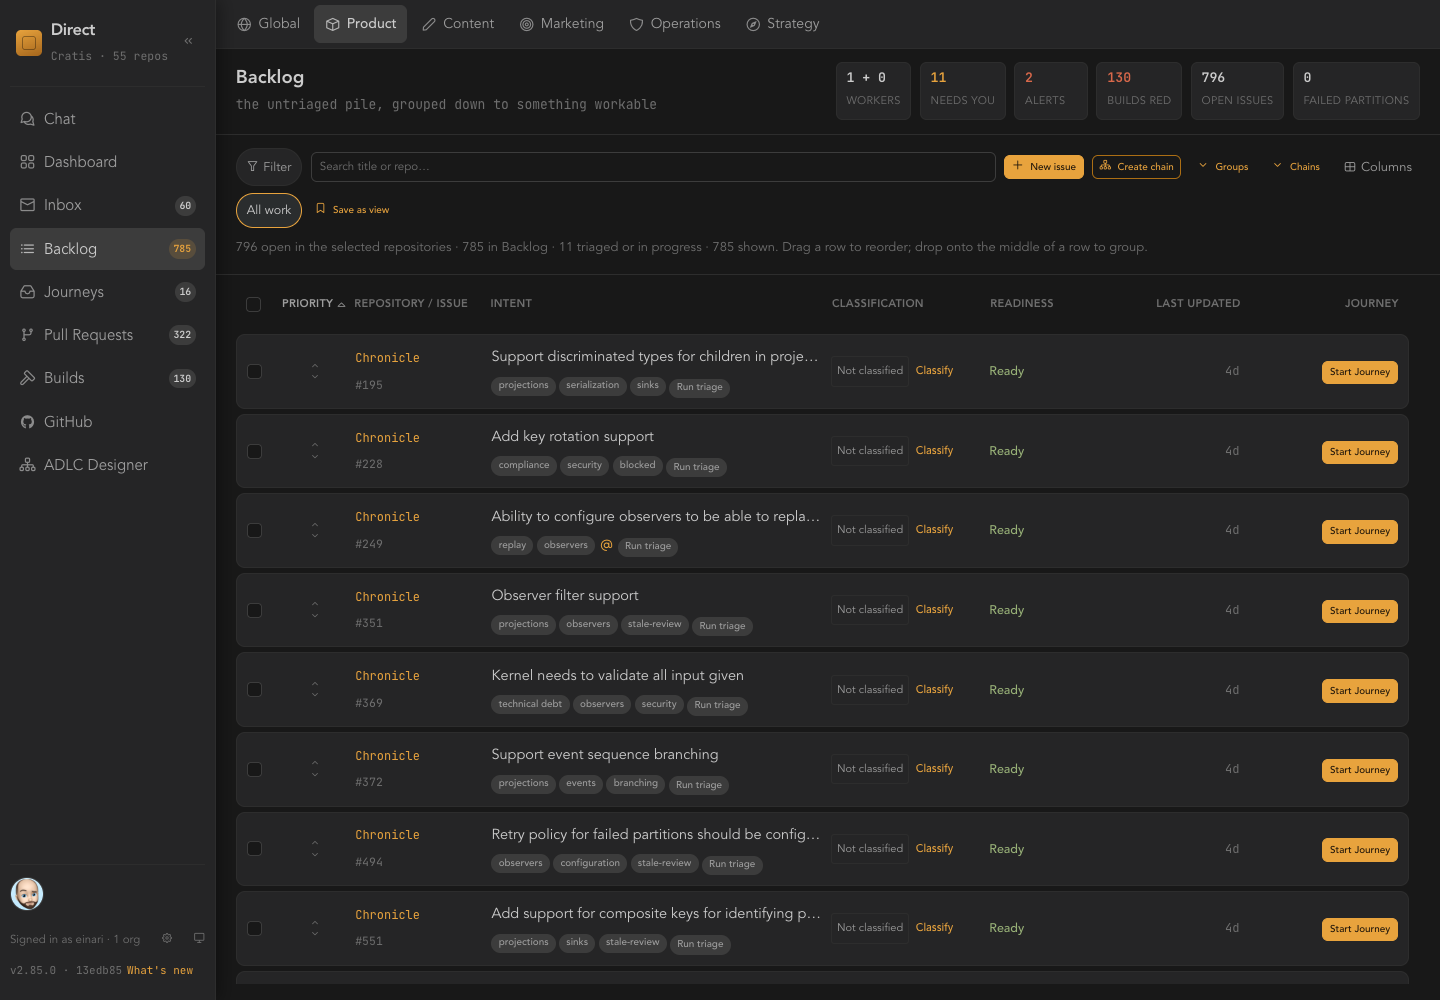The height and width of the screenshot is (1000, 1440).
Task: Open Pull Requests in the sidebar
Action: pos(107,335)
